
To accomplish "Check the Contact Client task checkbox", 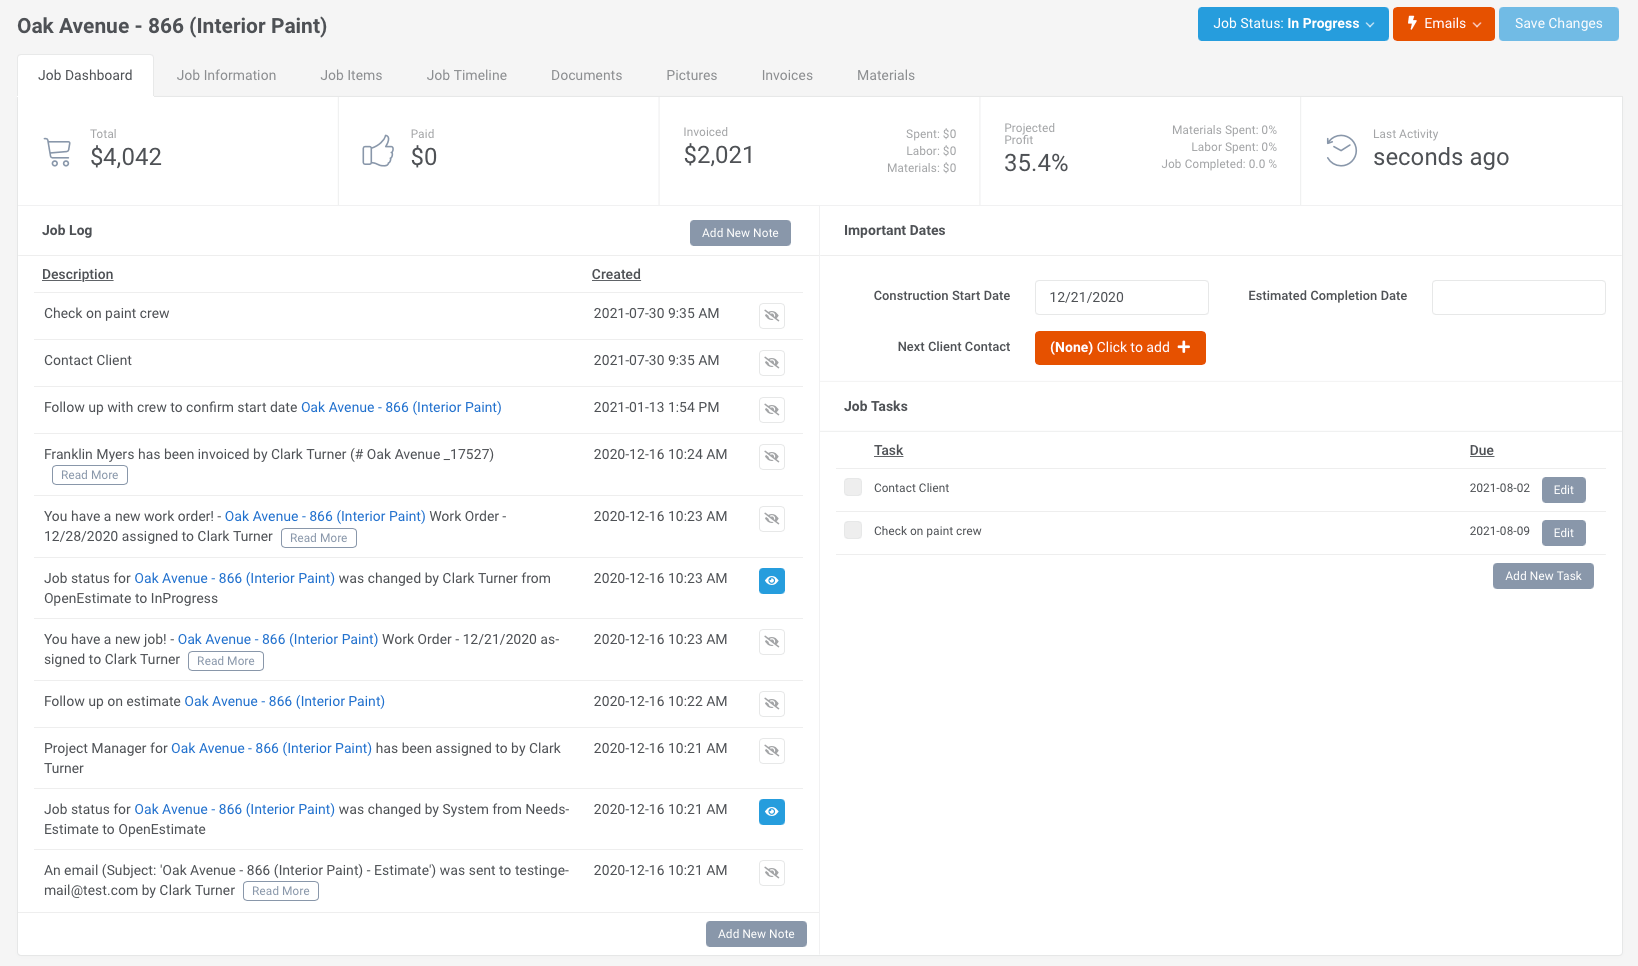I will (853, 487).
